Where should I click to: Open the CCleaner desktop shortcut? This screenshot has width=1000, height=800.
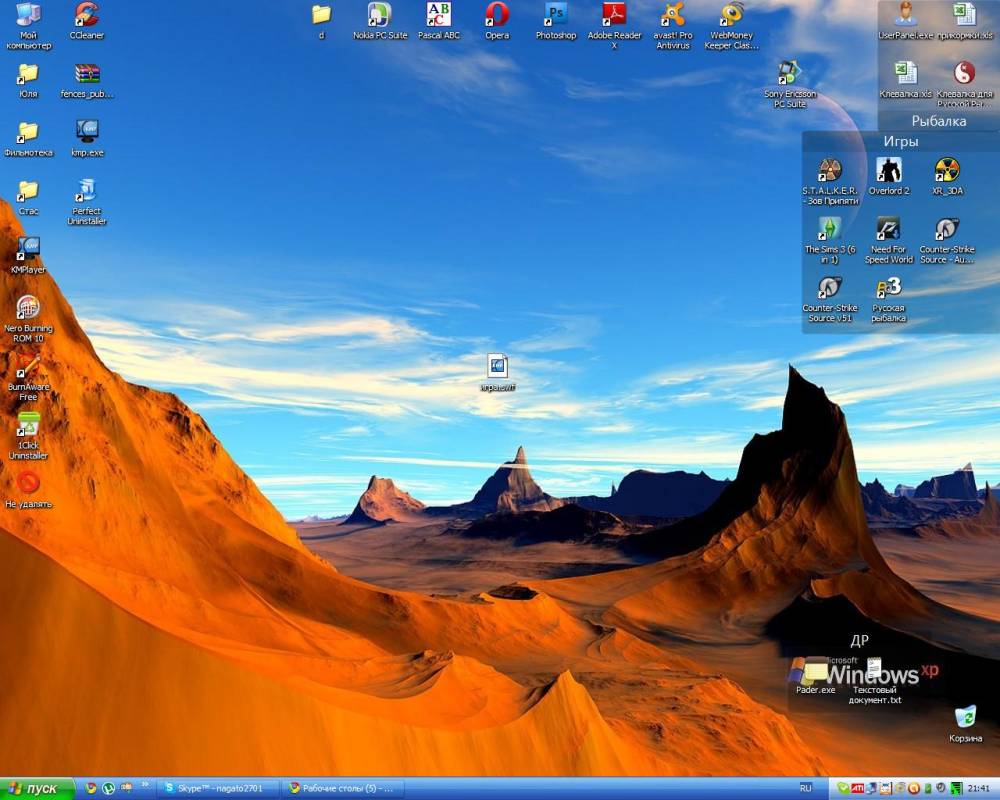[87, 15]
